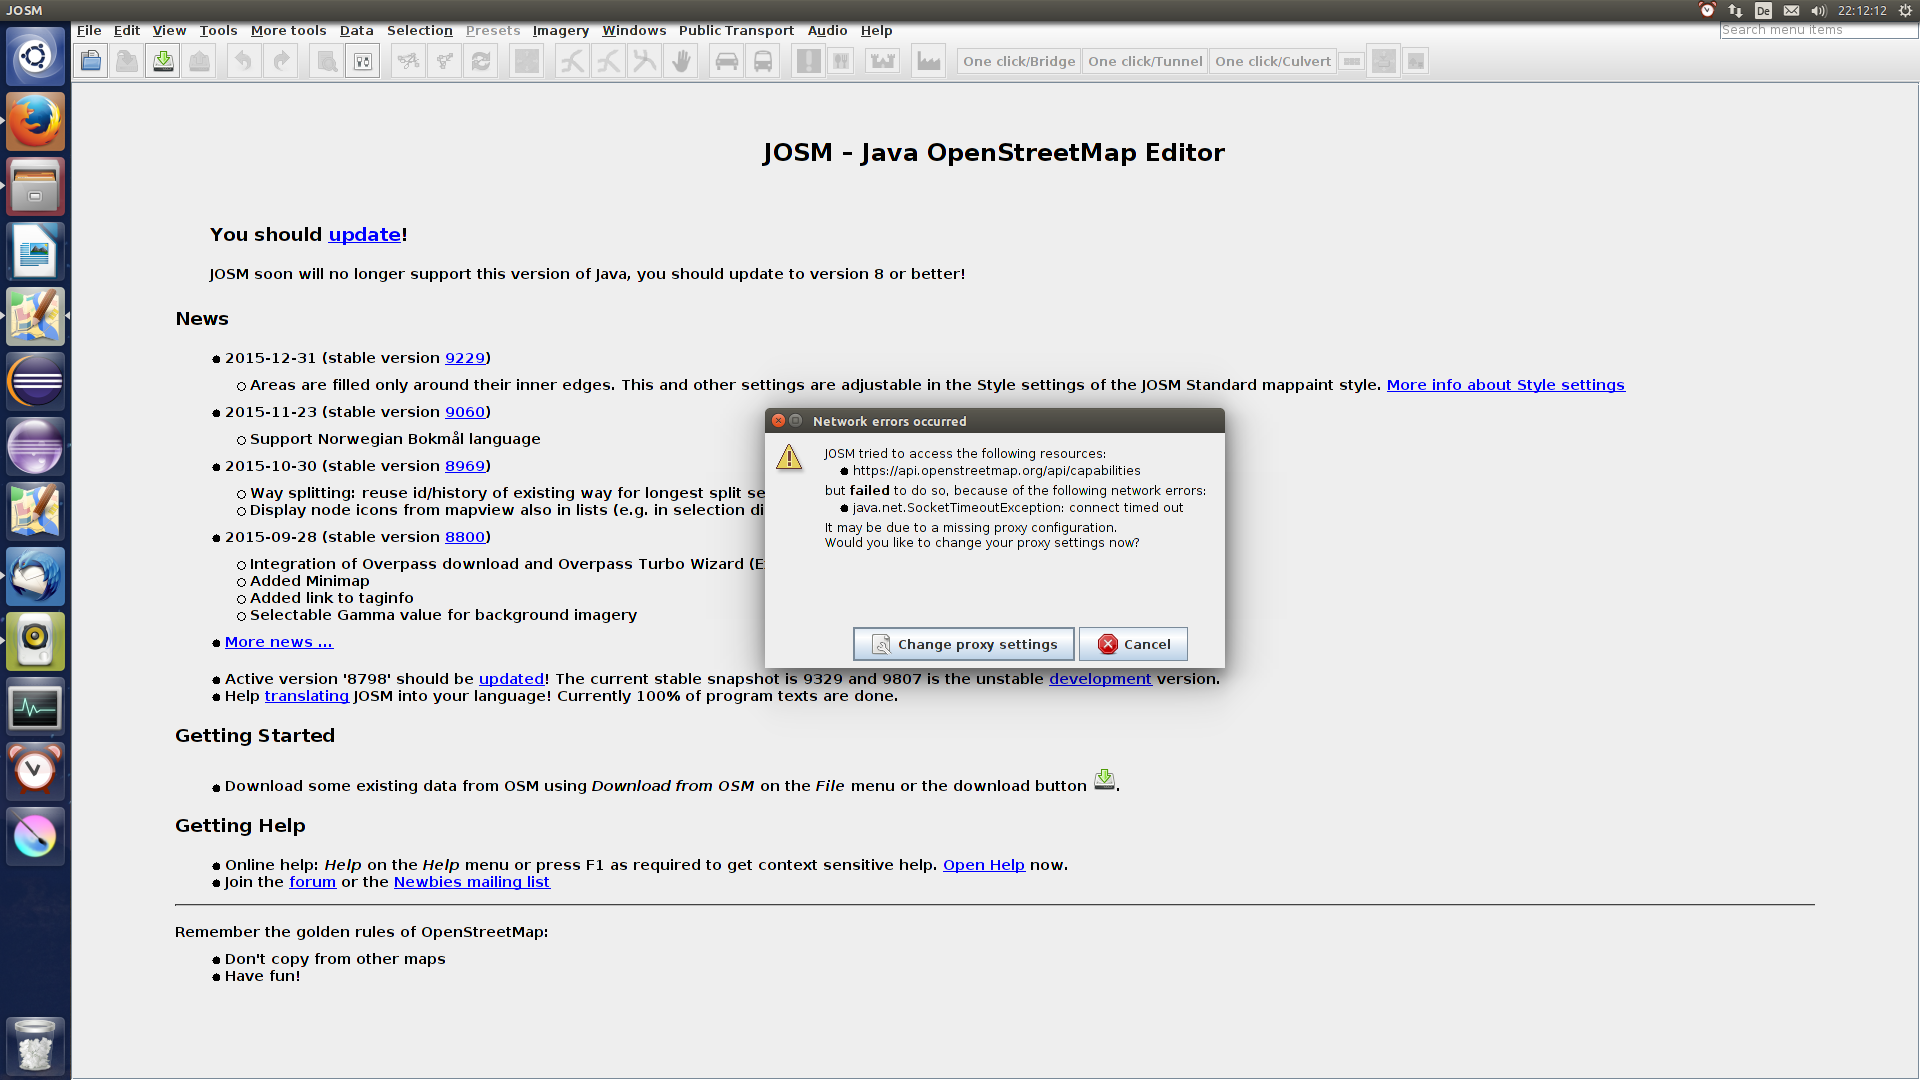Launch LibreOffice Writer from the dock
1920x1080 pixels.
35,251
